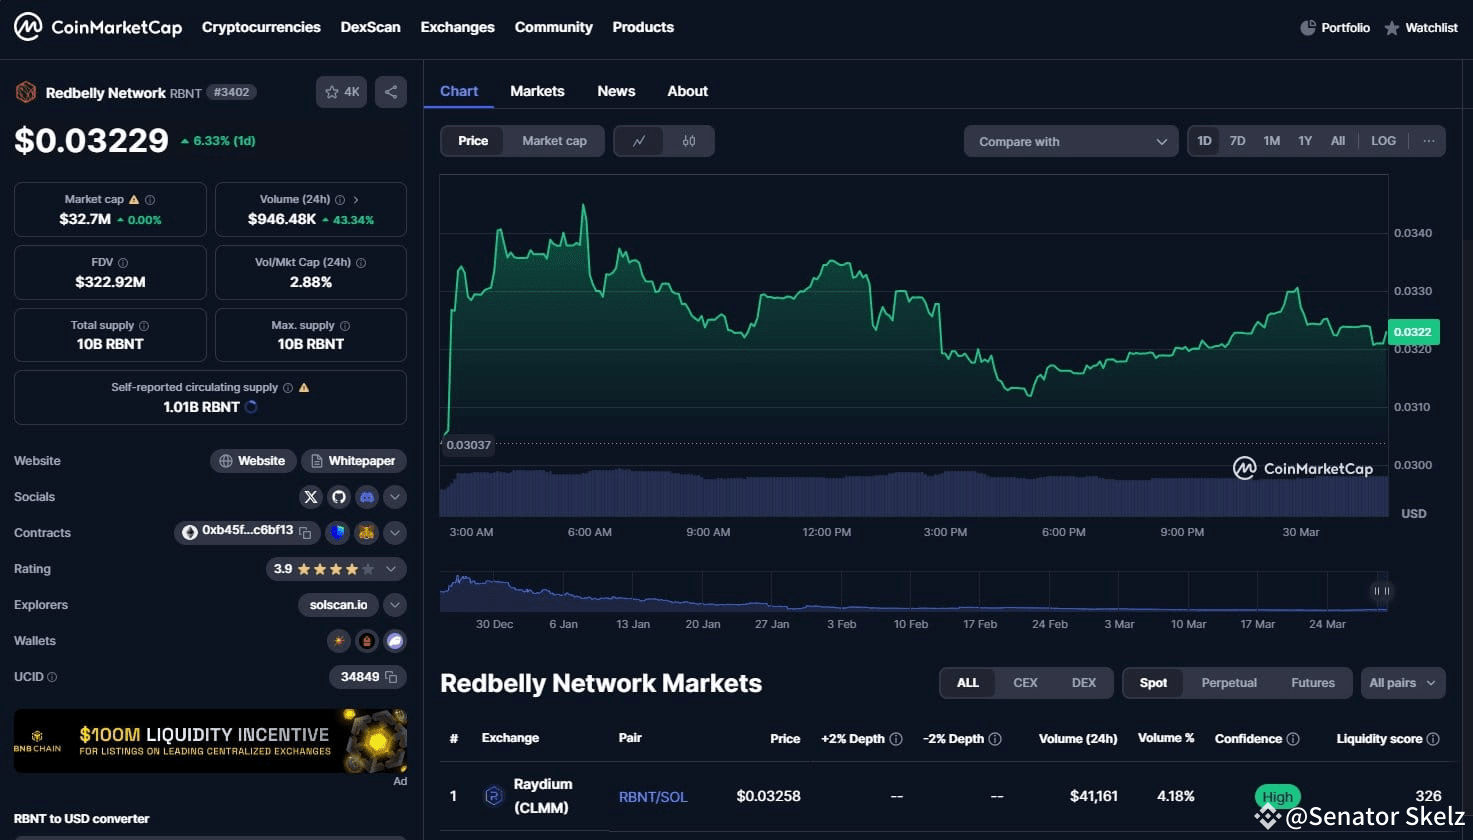Open the project's GitHub page
Viewport: 1473px width, 840px height.
[x=338, y=497]
